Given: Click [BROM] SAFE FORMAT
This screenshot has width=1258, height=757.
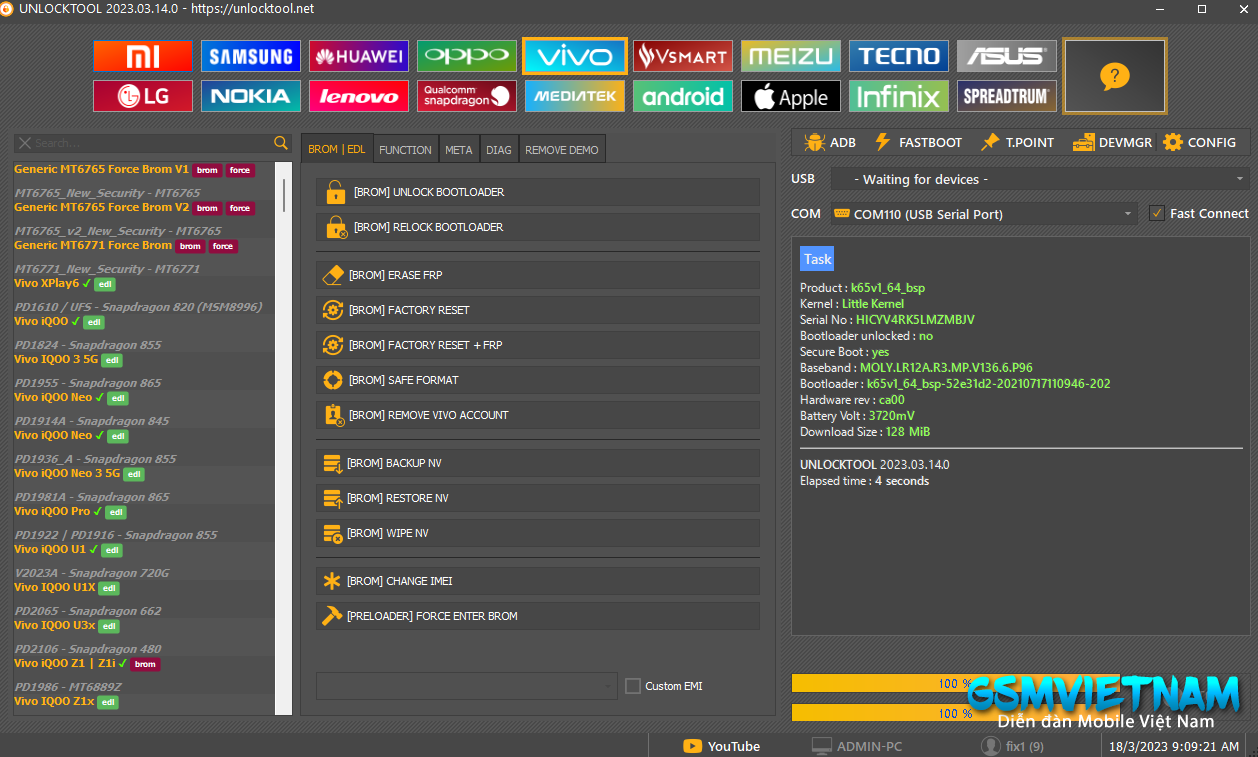Looking at the screenshot, I should pyautogui.click(x=538, y=380).
